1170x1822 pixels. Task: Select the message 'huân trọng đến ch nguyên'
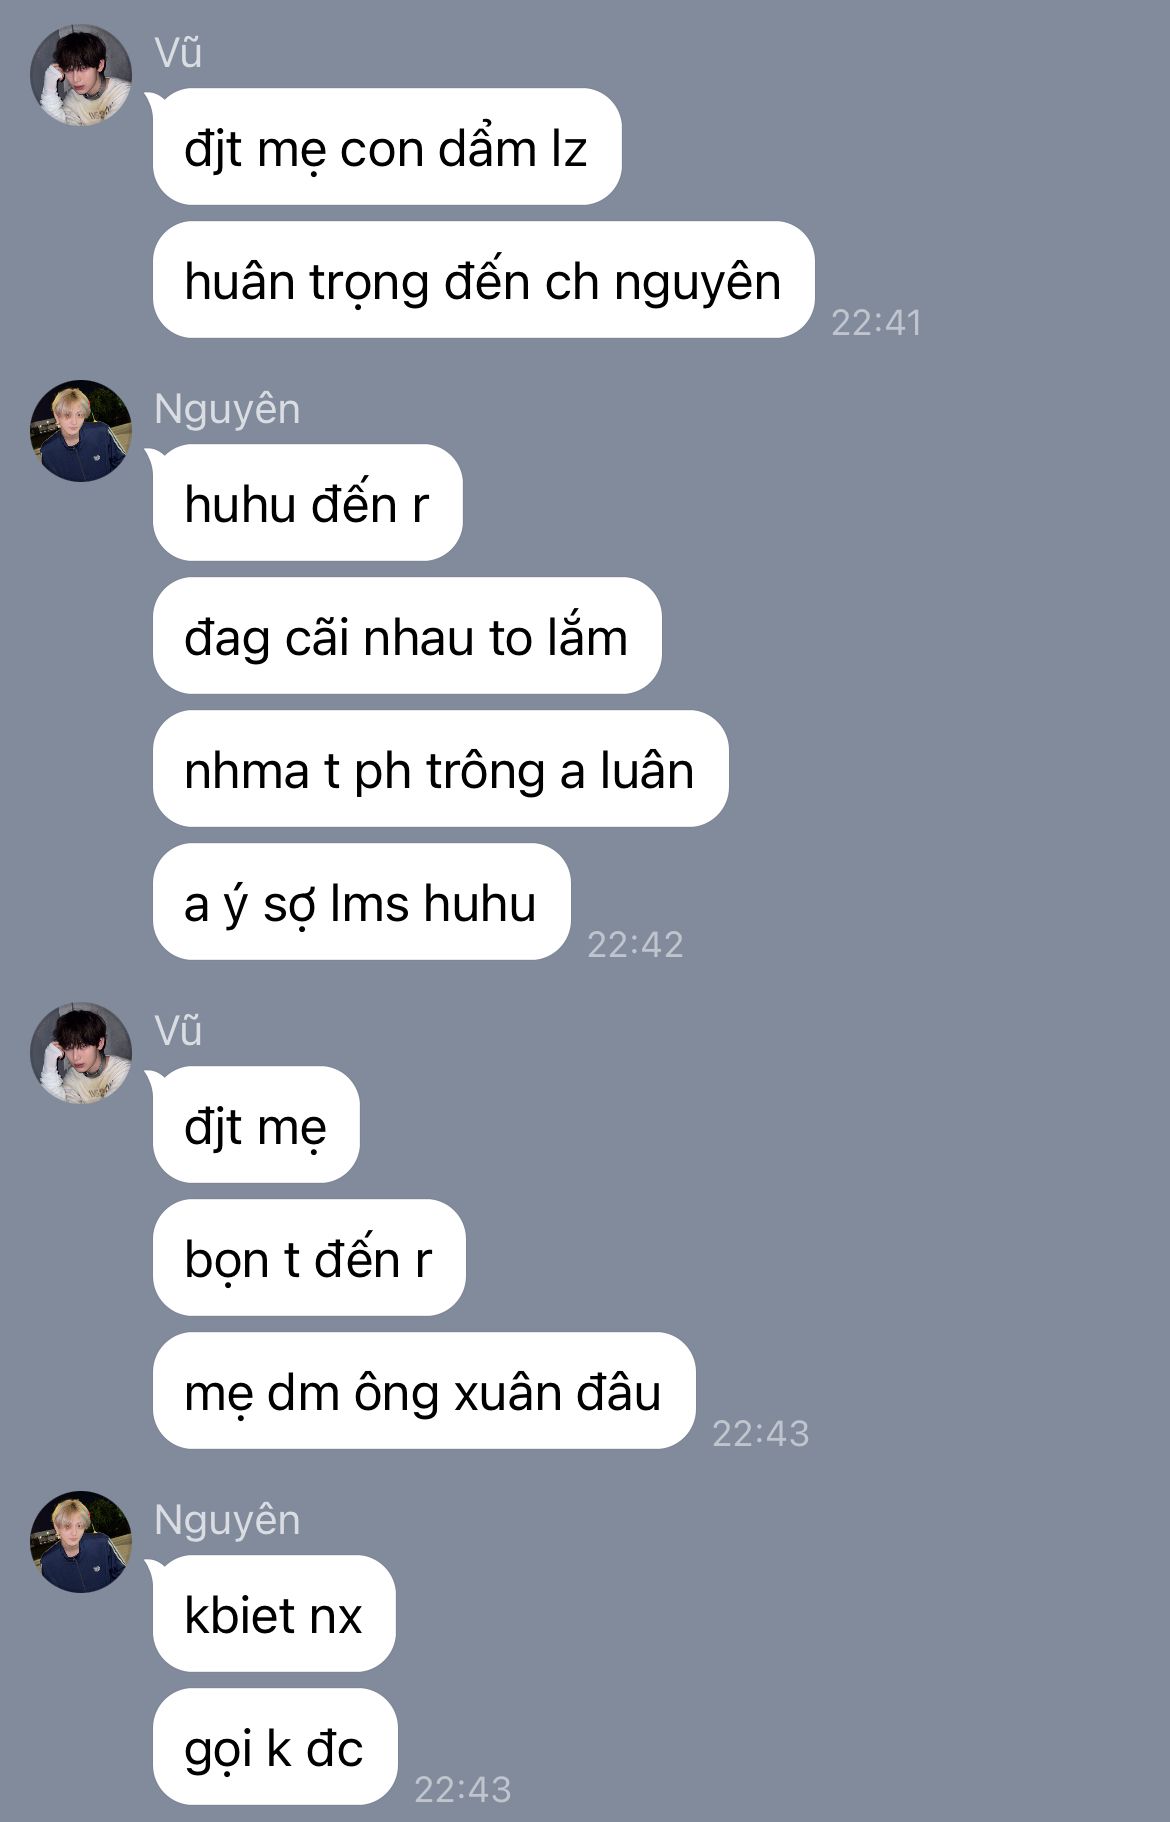(x=483, y=280)
